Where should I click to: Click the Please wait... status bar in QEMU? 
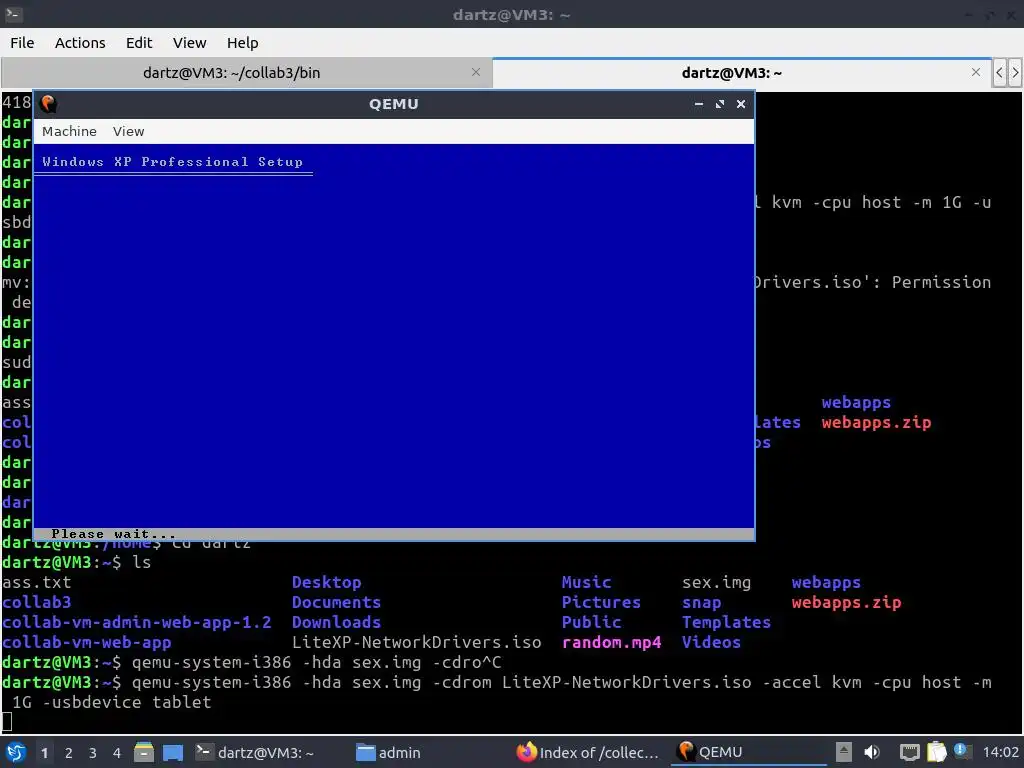coord(394,534)
